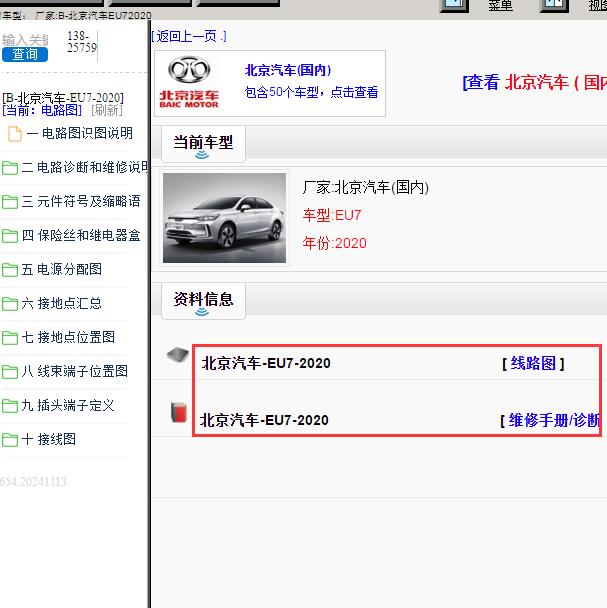Click the icon left of 菜单

click(x=454, y=5)
